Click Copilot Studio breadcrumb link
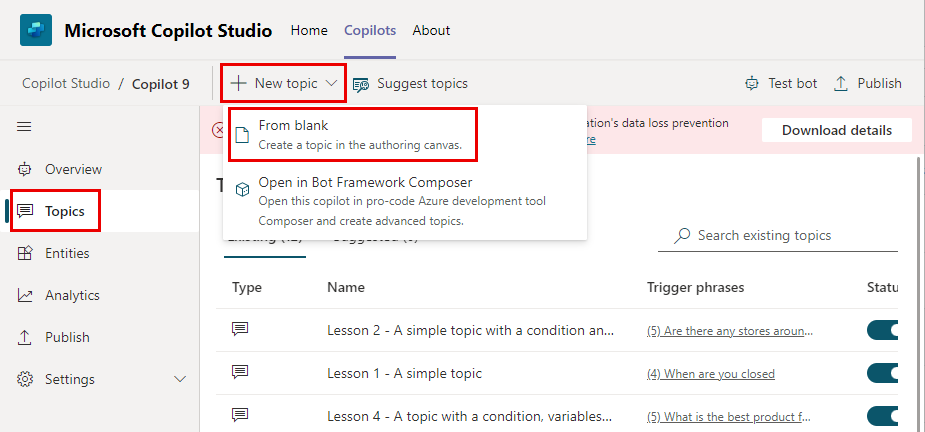The height and width of the screenshot is (432, 925). (66, 83)
